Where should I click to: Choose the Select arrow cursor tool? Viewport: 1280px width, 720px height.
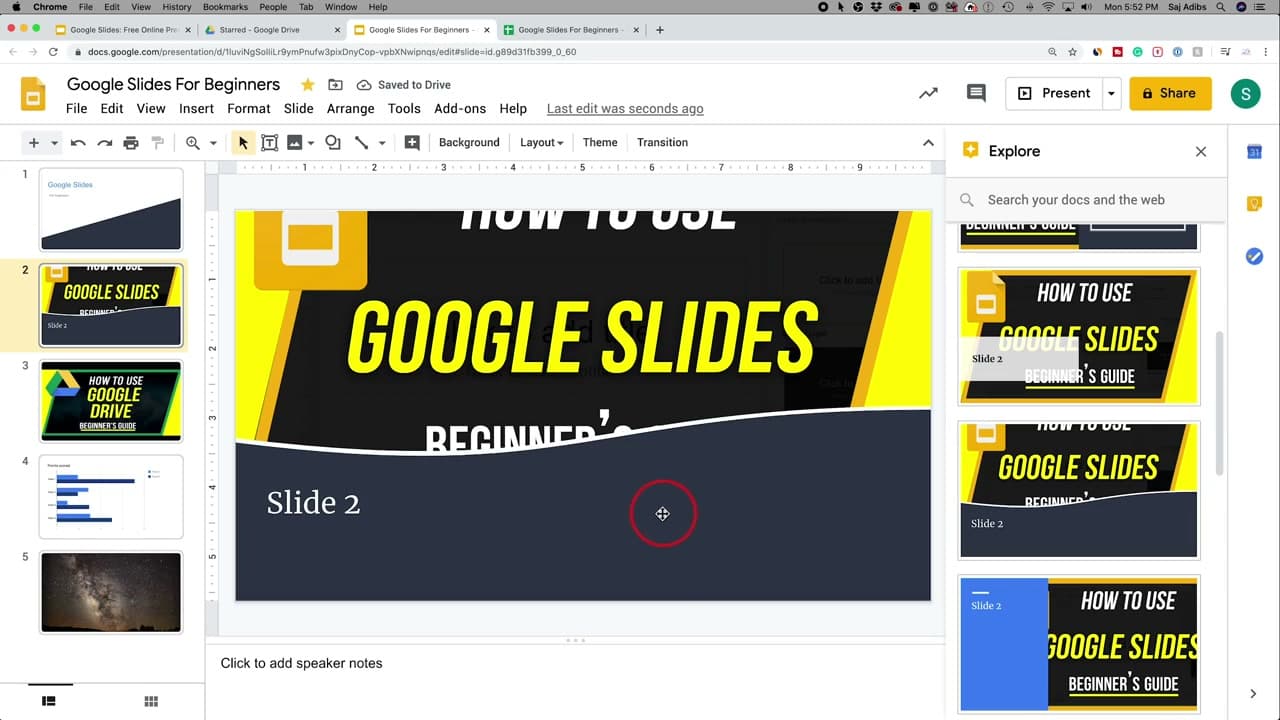(x=243, y=143)
